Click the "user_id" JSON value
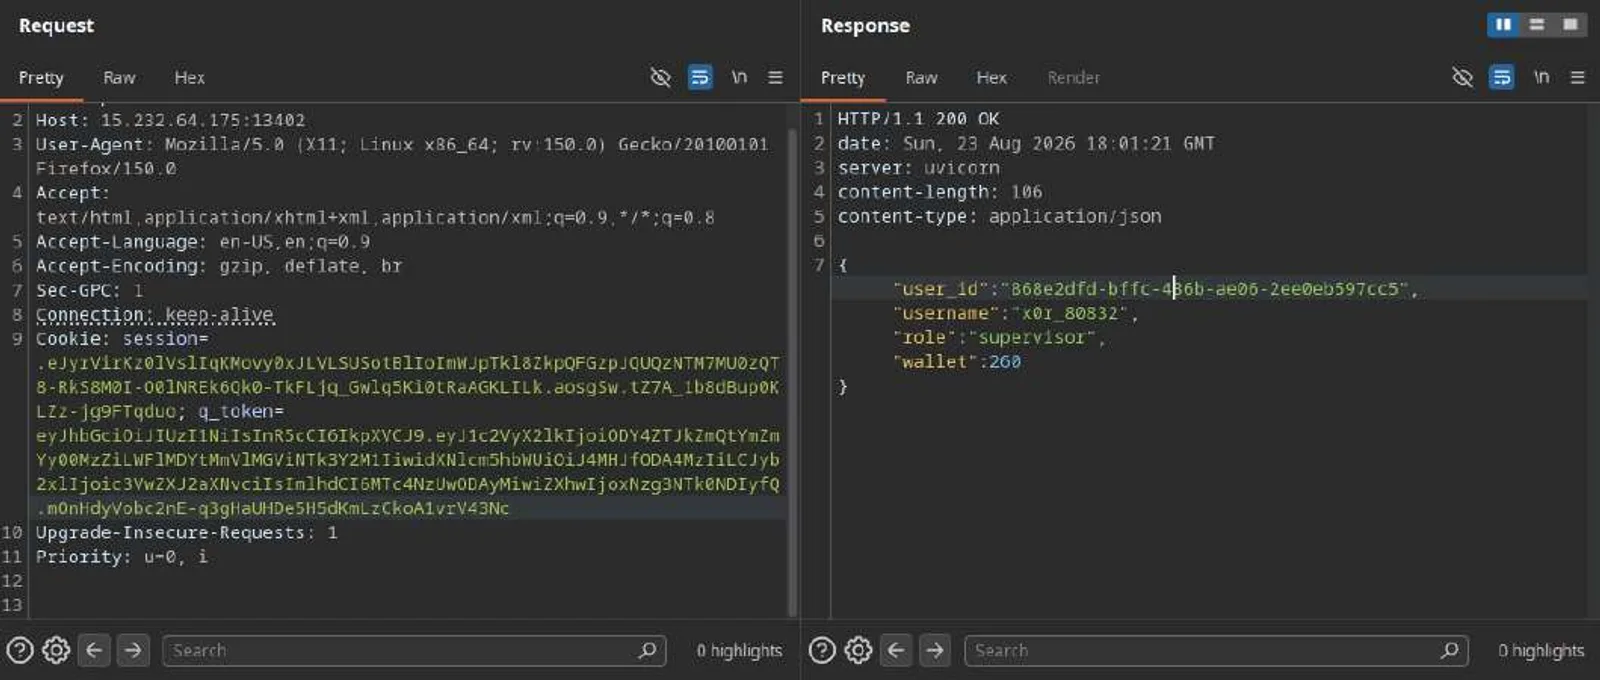Viewport: 1600px width, 680px height. [1205, 289]
